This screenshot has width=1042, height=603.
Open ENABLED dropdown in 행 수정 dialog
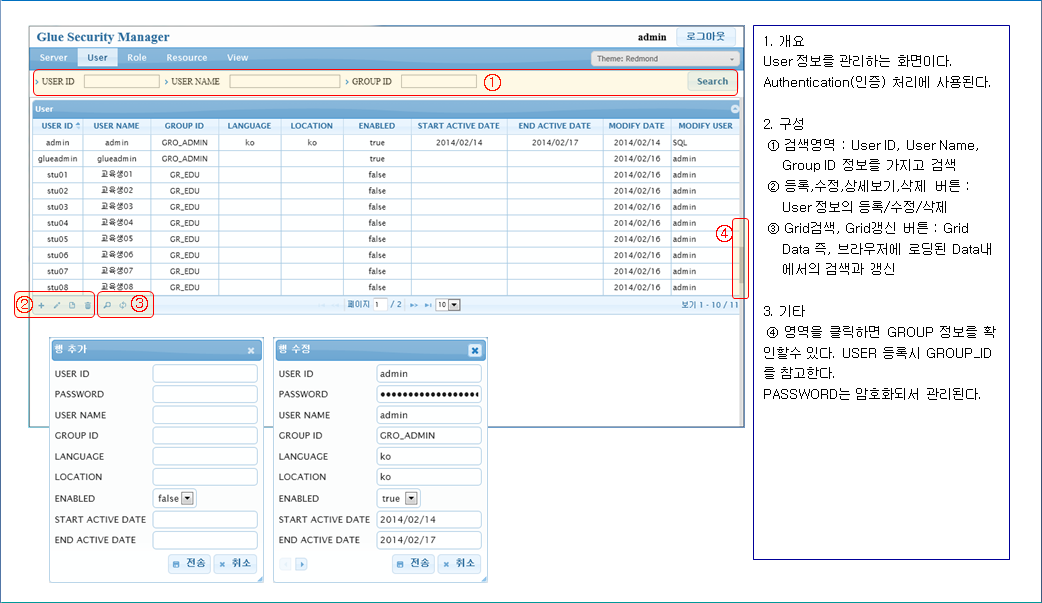coord(411,498)
